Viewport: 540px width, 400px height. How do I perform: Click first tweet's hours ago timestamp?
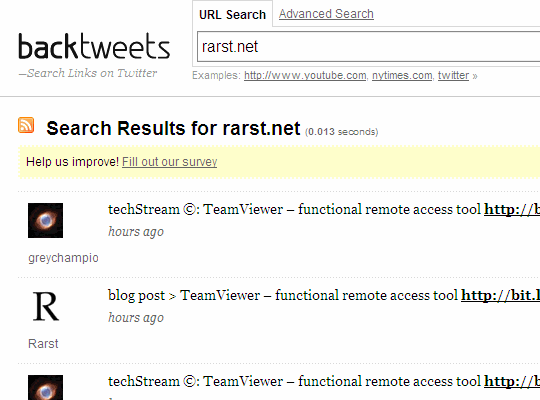(x=136, y=232)
